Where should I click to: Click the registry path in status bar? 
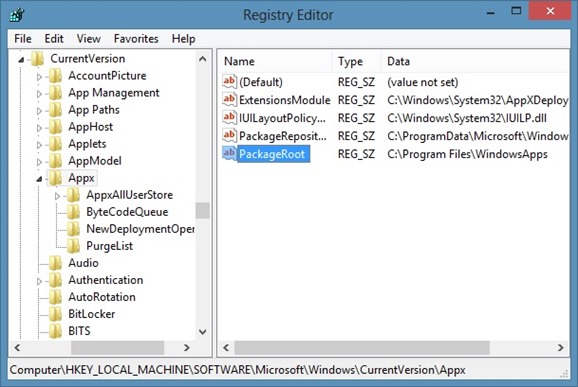click(237, 370)
